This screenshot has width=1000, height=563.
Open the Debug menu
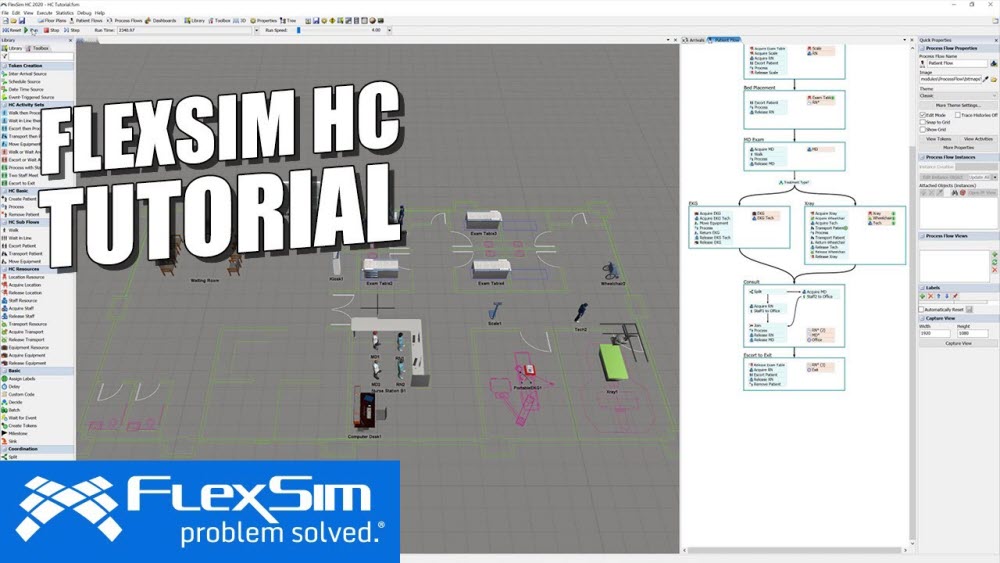coord(84,13)
